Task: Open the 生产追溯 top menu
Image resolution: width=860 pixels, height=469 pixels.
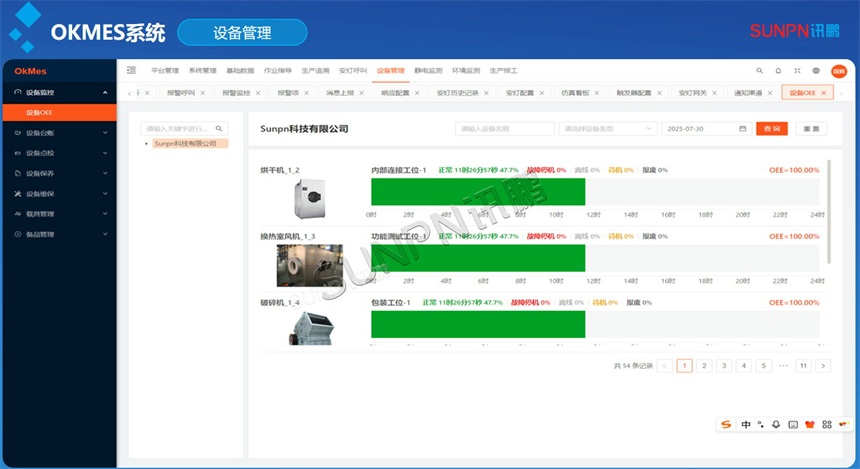Action: coord(315,71)
